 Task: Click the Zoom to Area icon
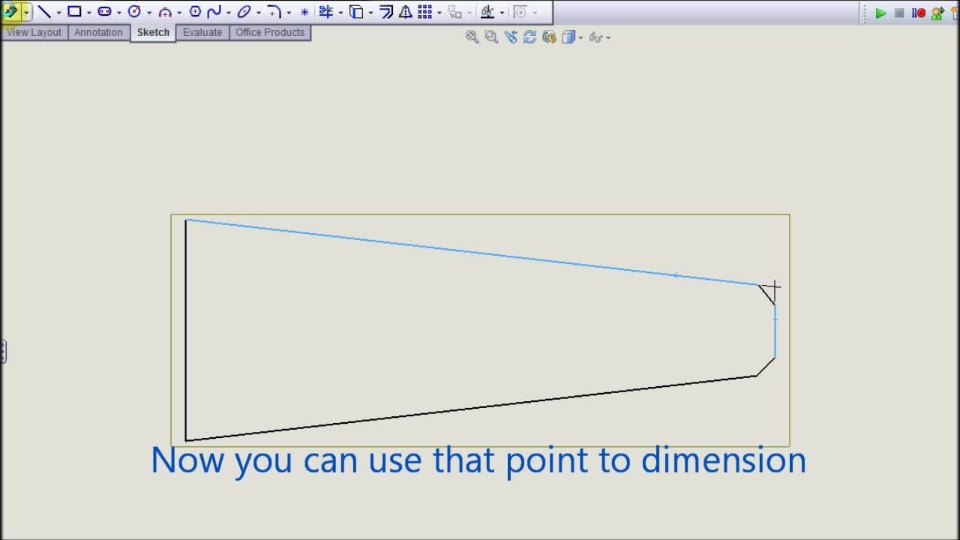(491, 37)
